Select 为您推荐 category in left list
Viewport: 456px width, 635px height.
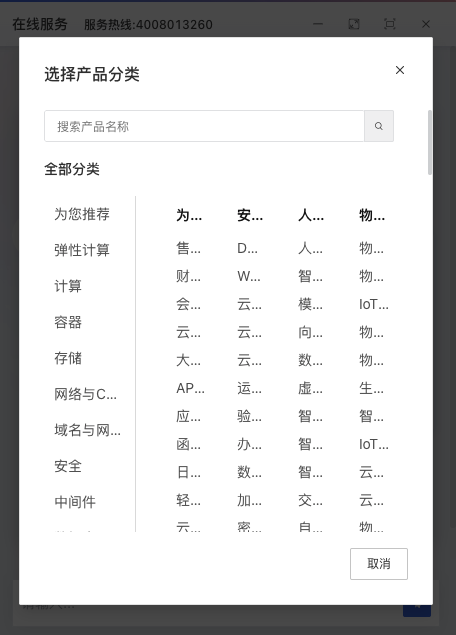coord(82,214)
